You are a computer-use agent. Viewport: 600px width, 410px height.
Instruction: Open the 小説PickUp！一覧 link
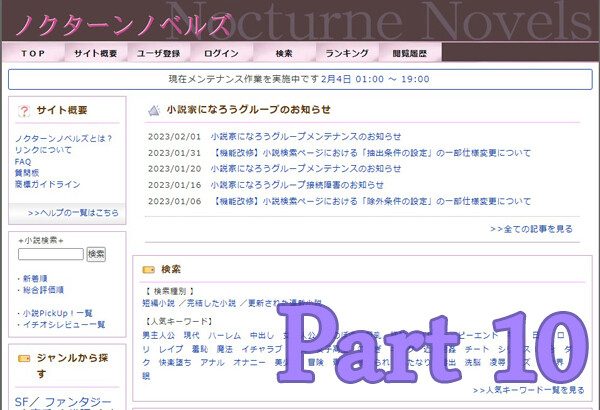(58, 313)
